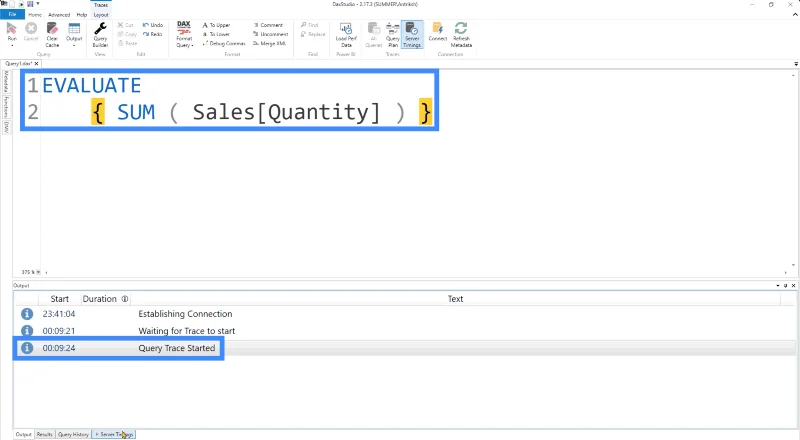Collapse the ribbon with the chevron
This screenshot has height=440, width=800.
tap(795, 15)
